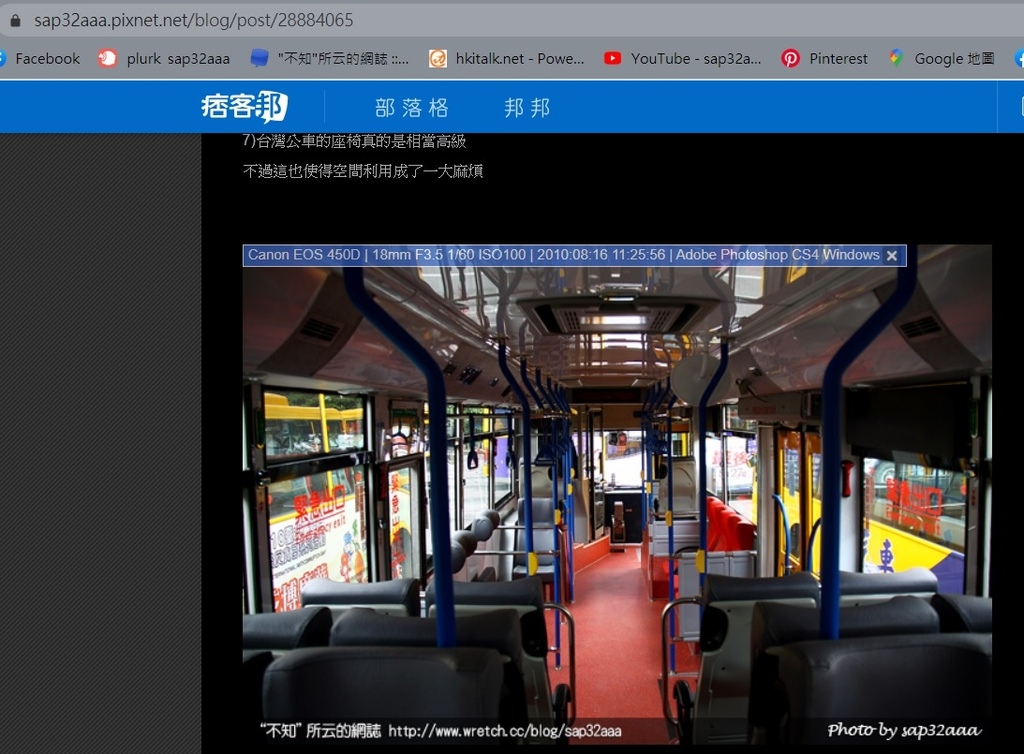
Task: Click the address bar URL text
Action: tap(193, 20)
